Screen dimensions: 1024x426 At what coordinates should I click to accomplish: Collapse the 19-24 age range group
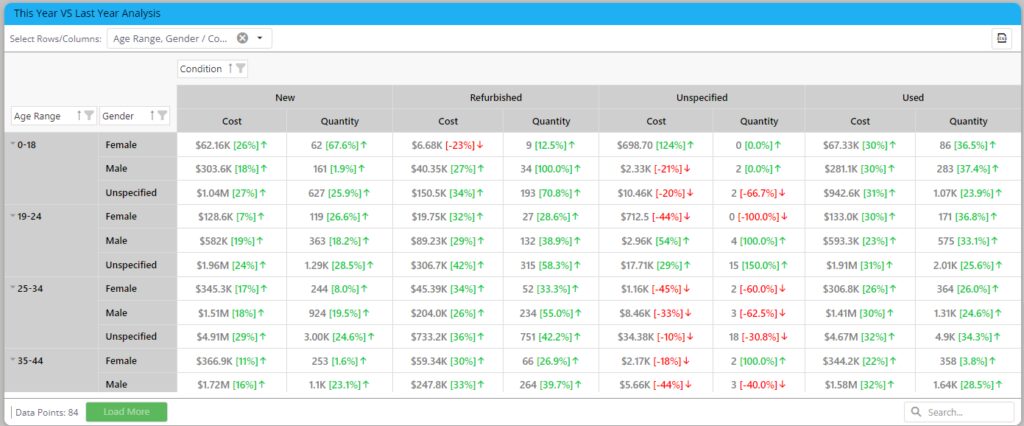13,215
